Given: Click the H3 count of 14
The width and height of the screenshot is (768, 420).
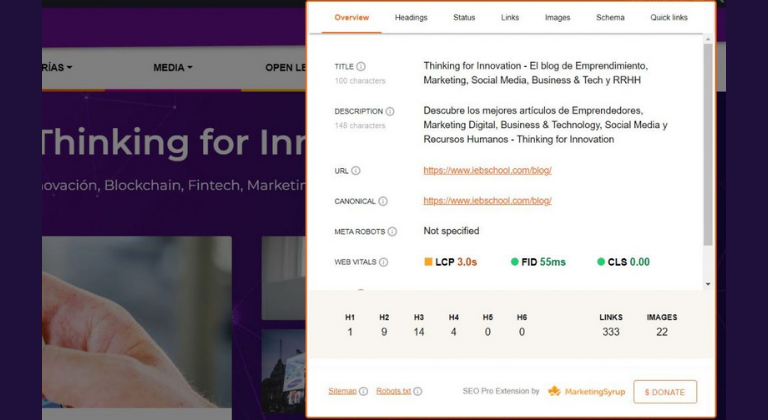Looking at the screenshot, I should pyautogui.click(x=419, y=332).
